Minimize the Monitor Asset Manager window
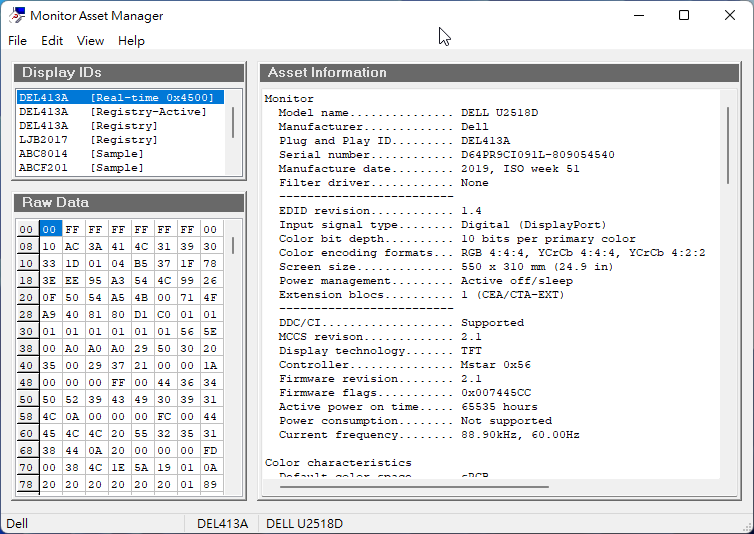 pyautogui.click(x=638, y=15)
